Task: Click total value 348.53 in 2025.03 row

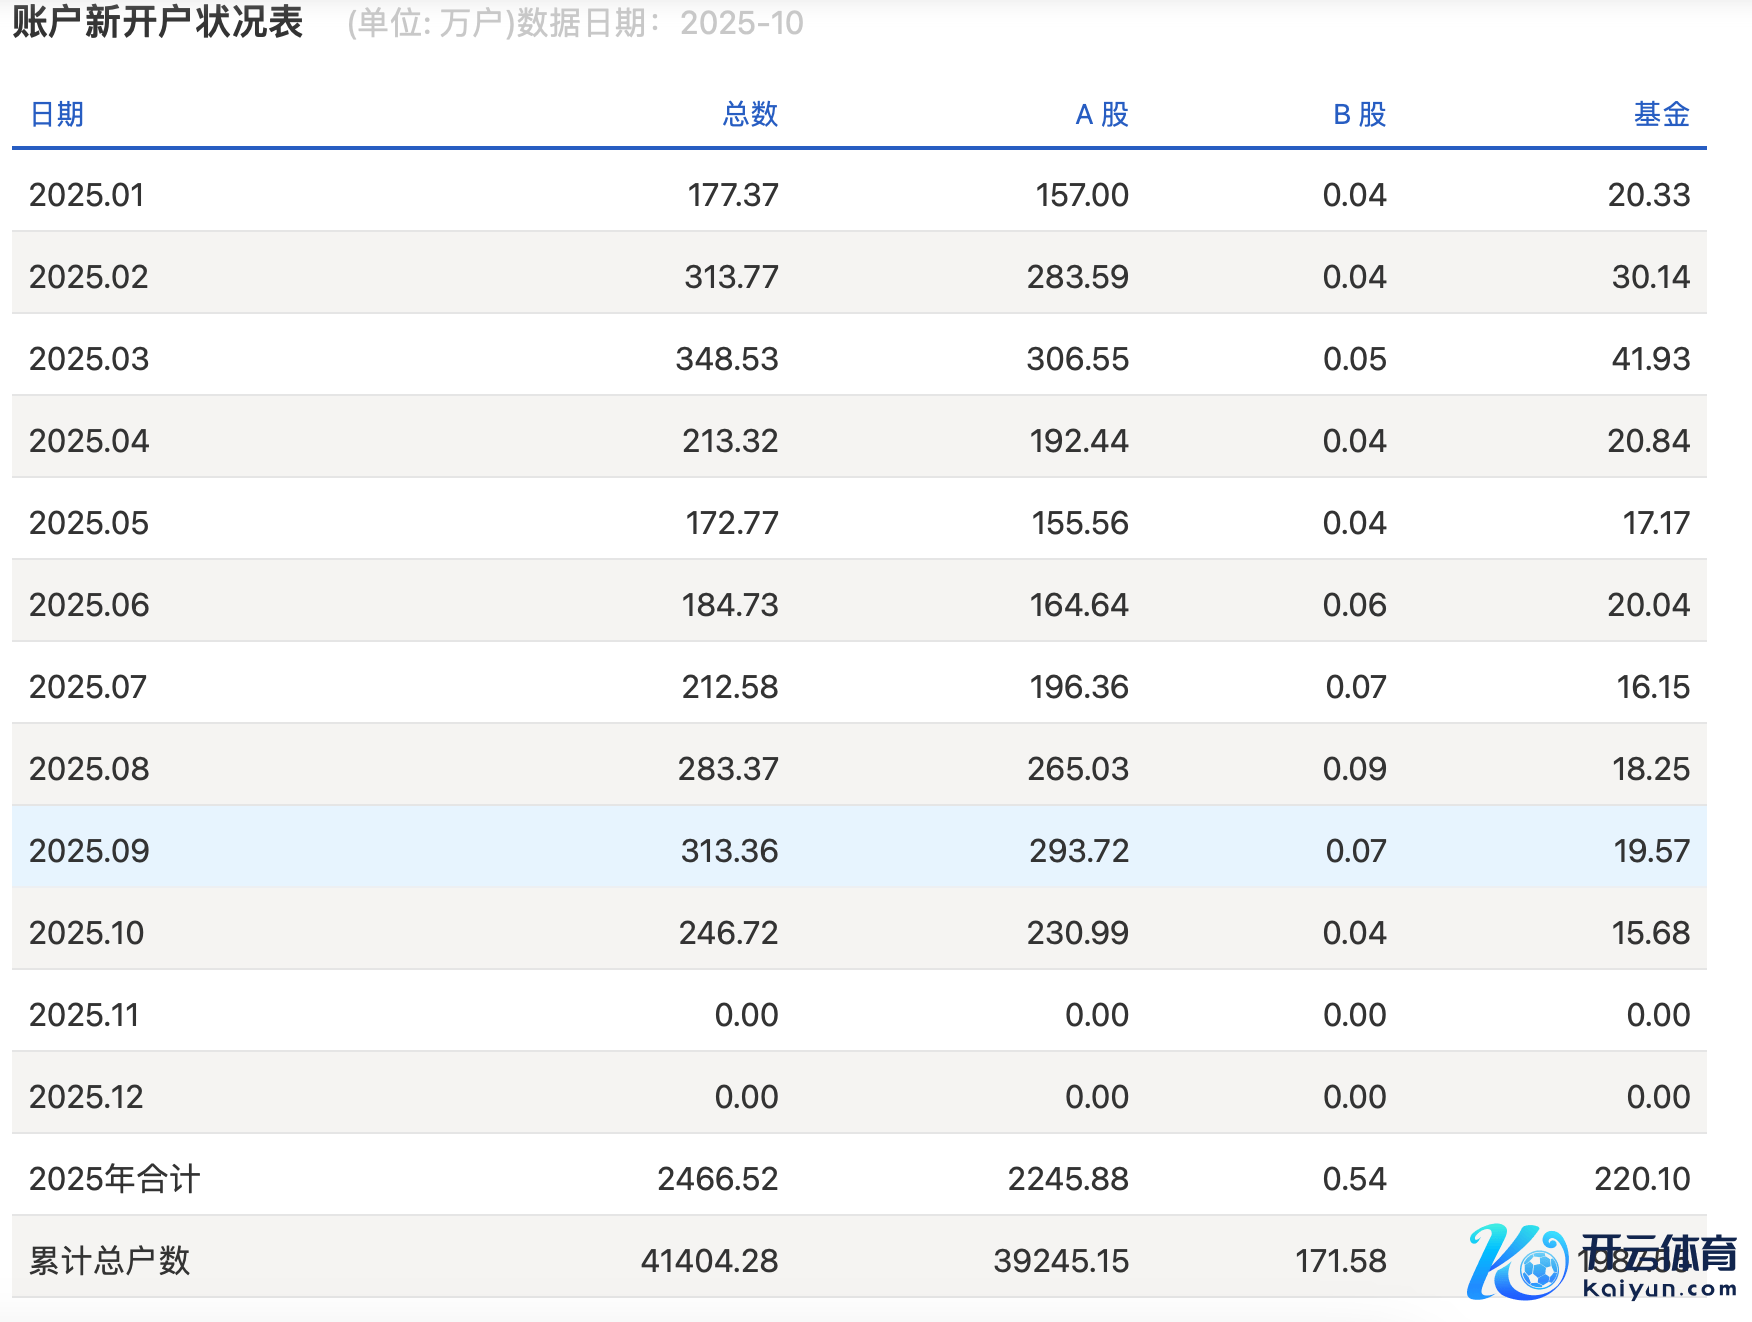Action: coord(726,359)
